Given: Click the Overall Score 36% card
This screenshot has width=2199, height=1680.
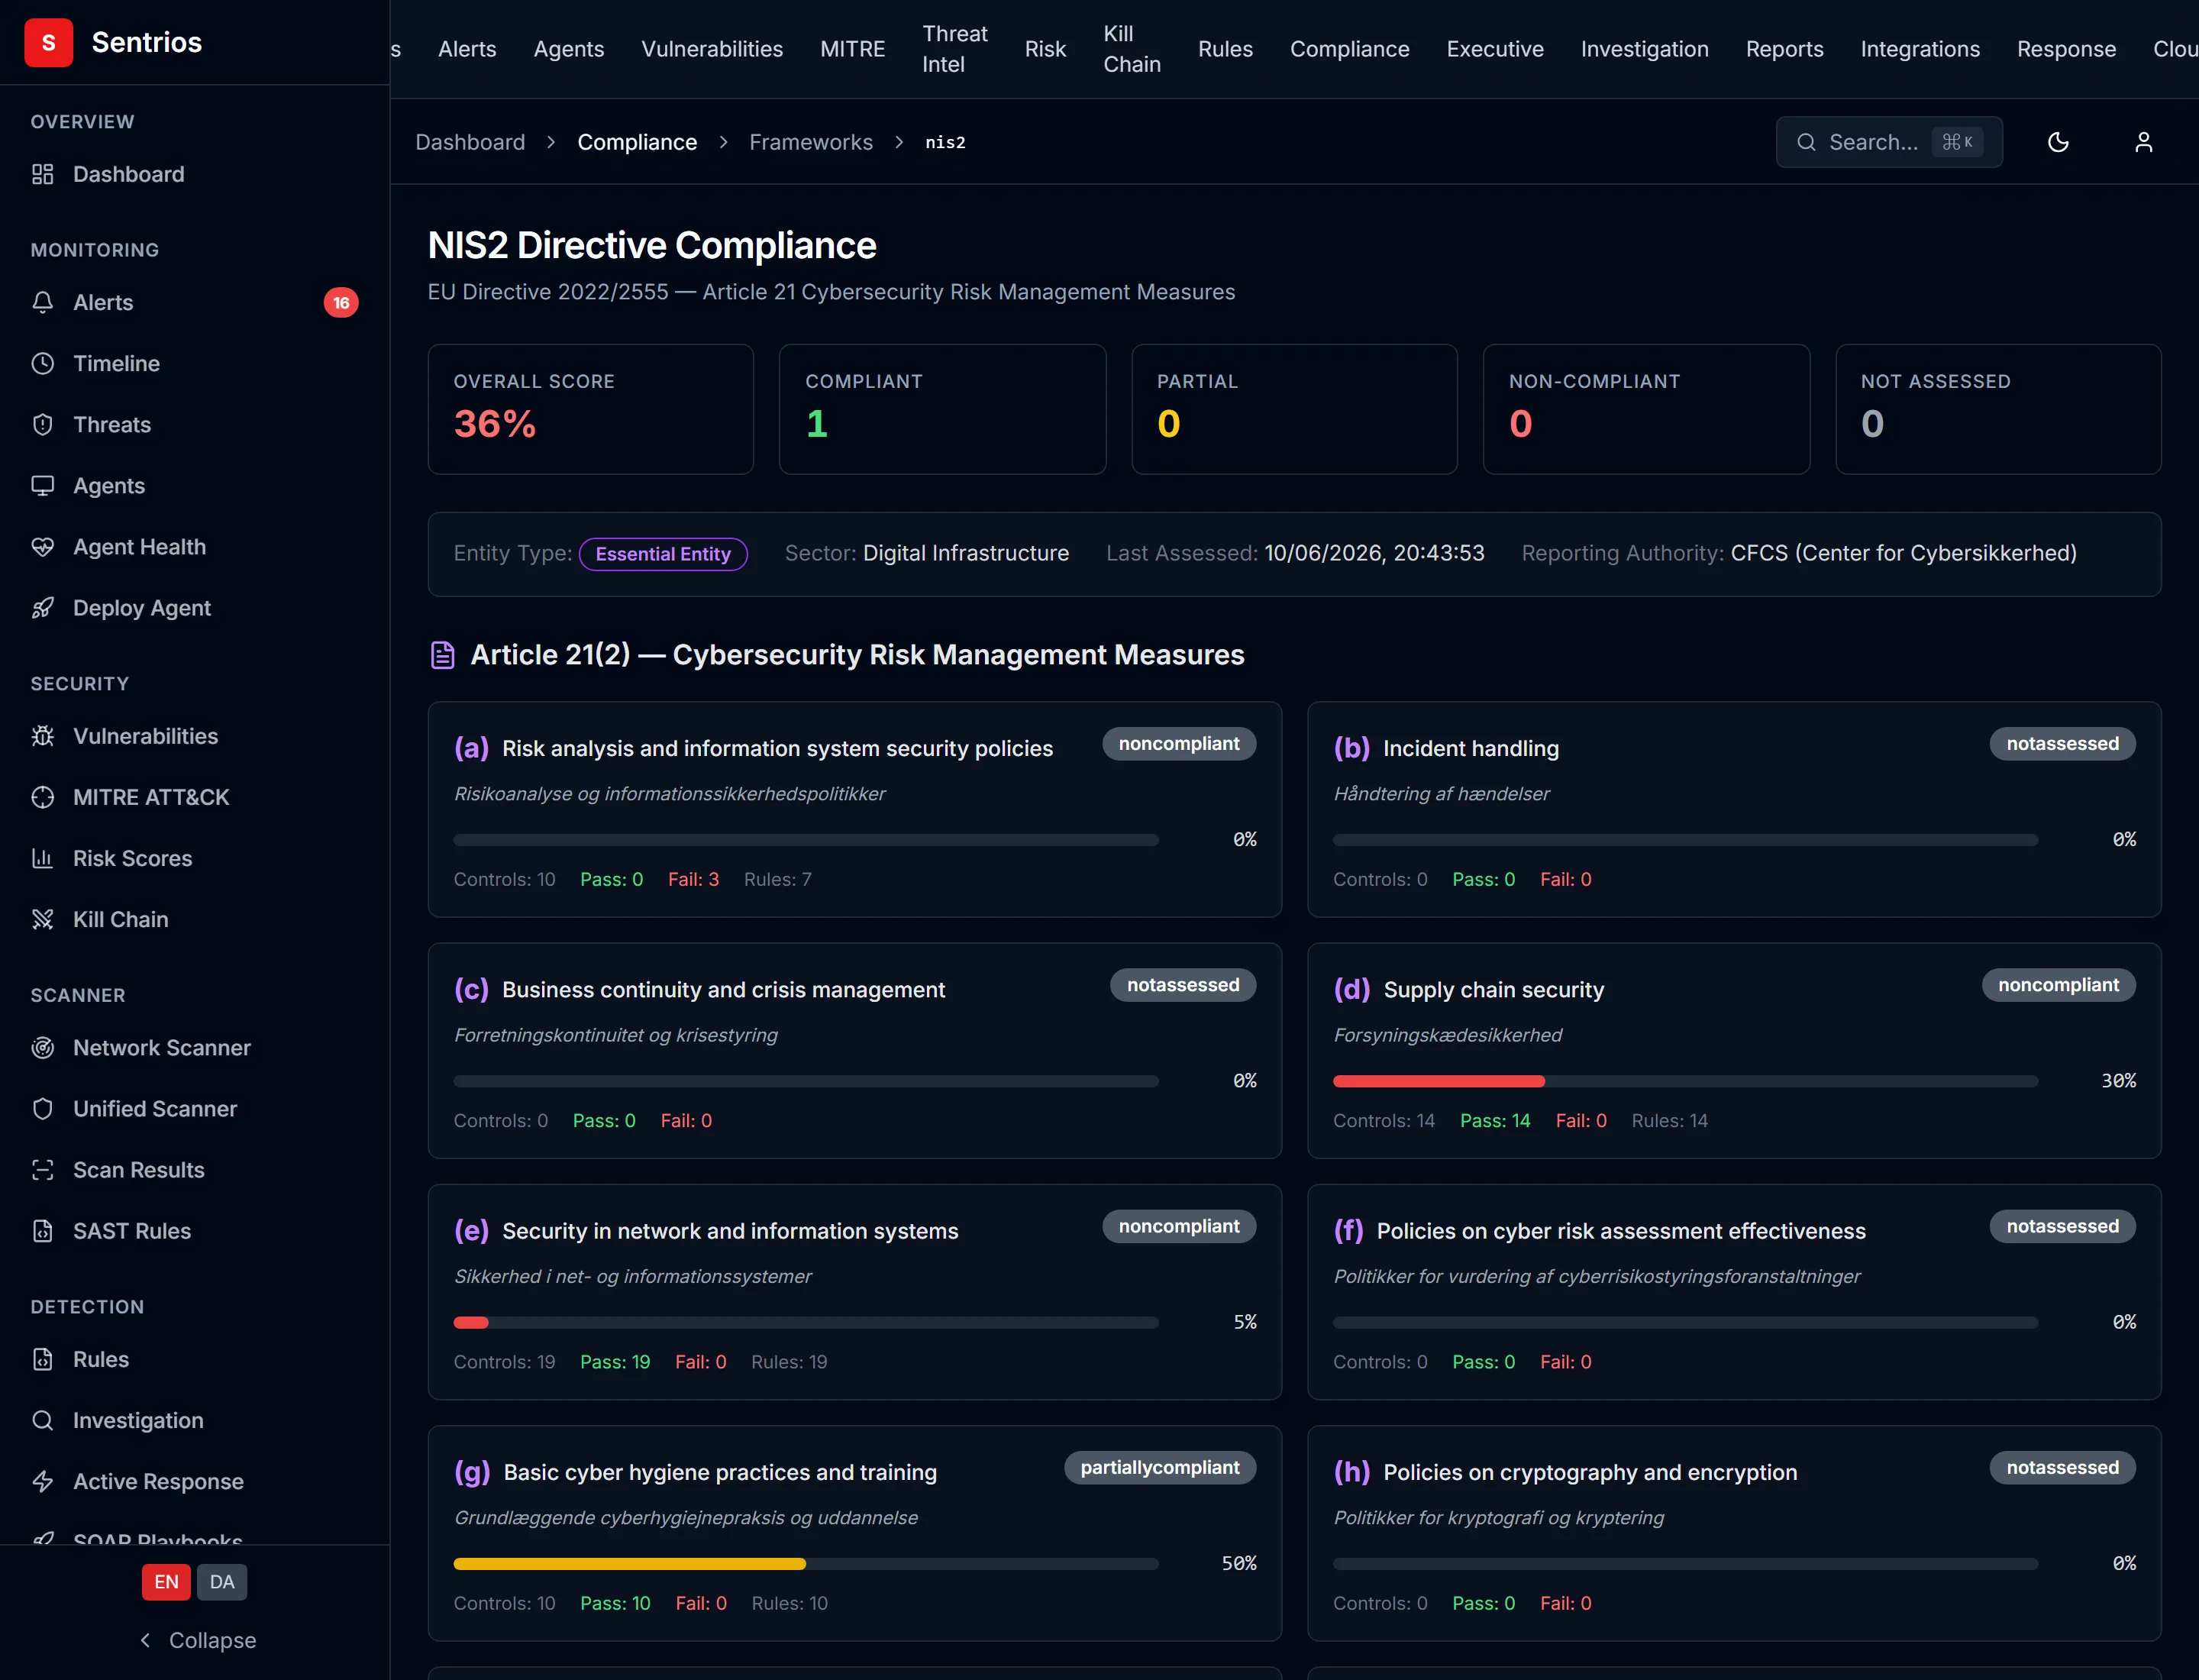Looking at the screenshot, I should pyautogui.click(x=590, y=409).
